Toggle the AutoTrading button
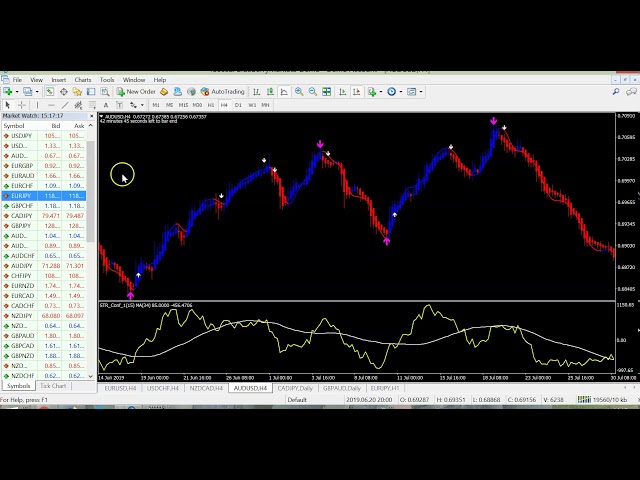The image size is (640, 480). click(x=222, y=91)
